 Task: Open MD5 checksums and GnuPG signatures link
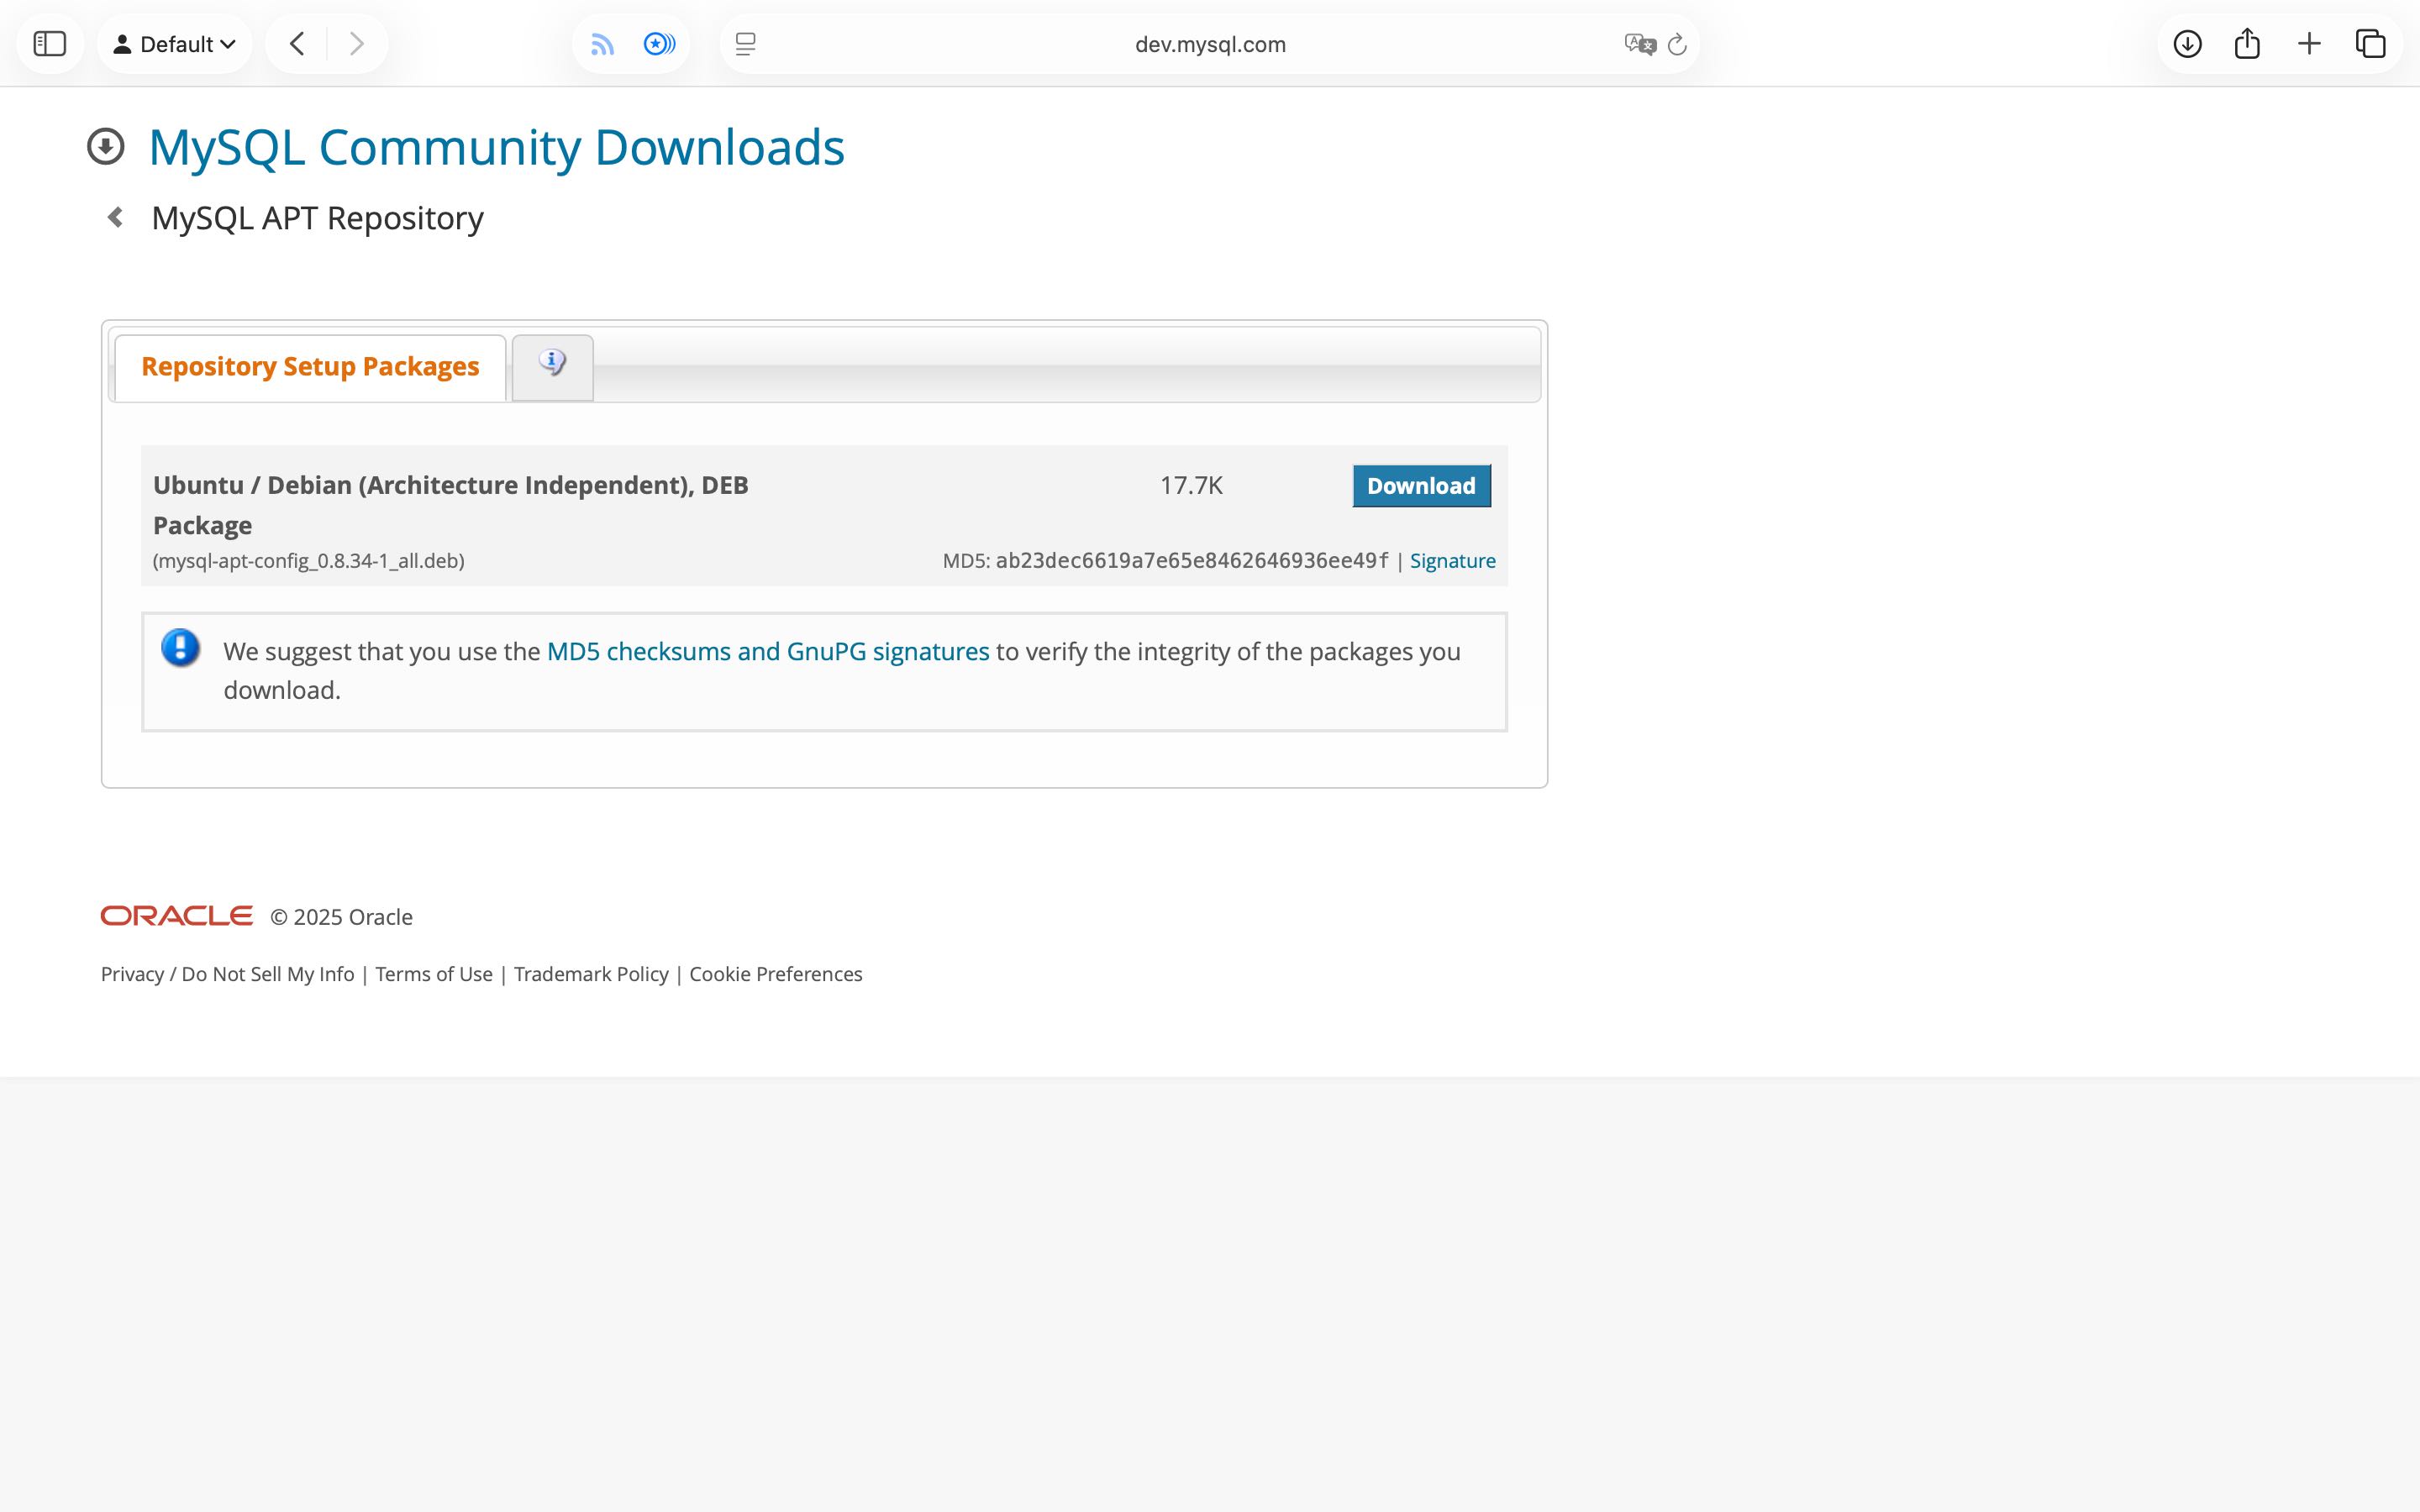click(x=767, y=652)
